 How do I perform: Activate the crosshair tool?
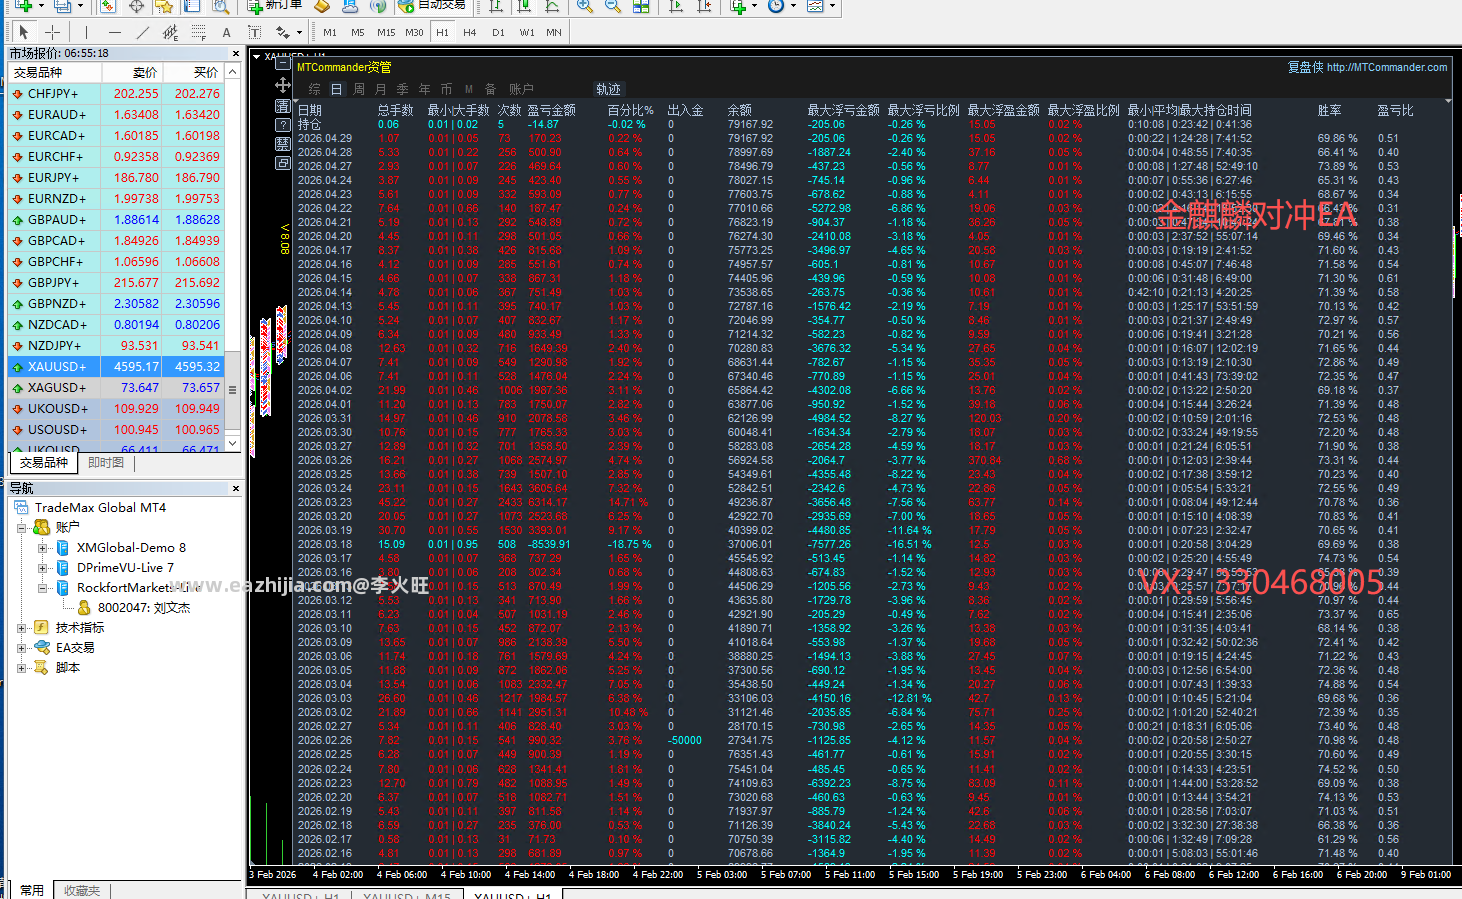click(x=52, y=32)
